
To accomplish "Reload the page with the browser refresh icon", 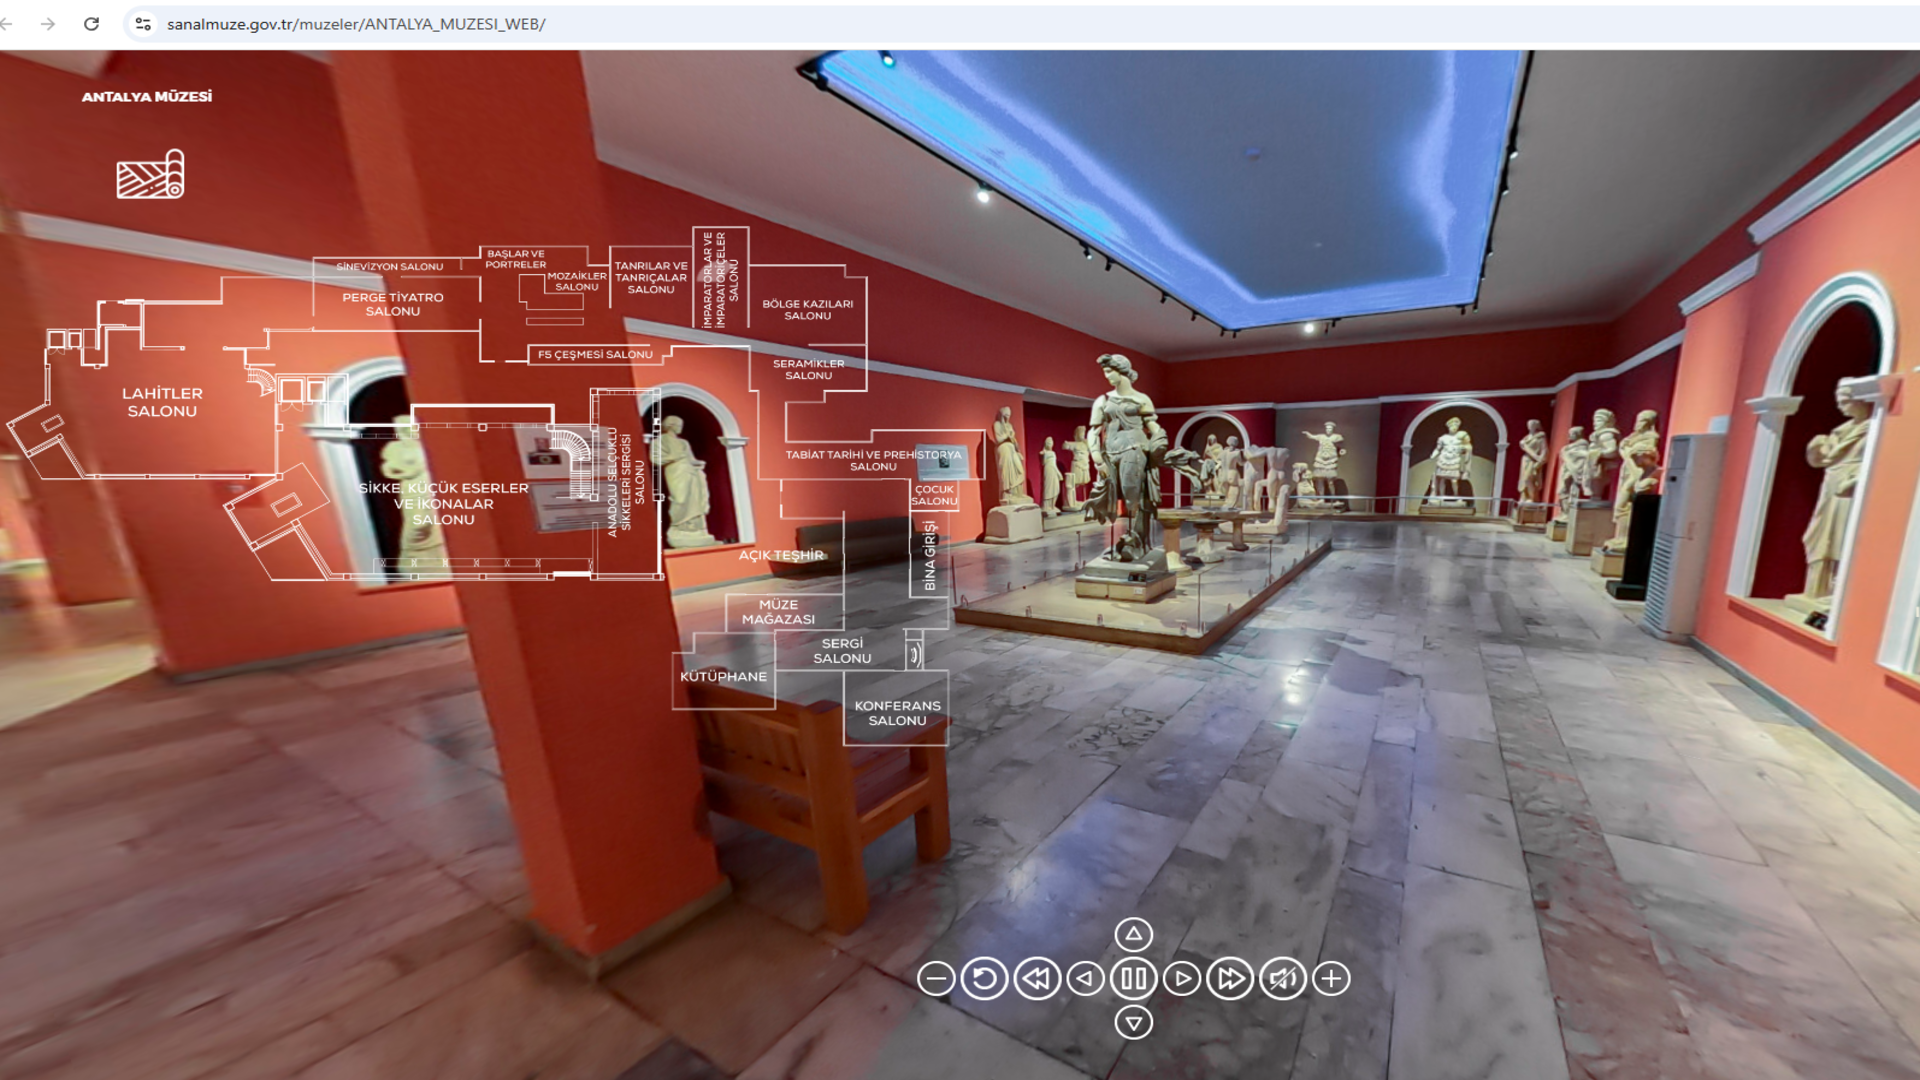I will point(91,24).
